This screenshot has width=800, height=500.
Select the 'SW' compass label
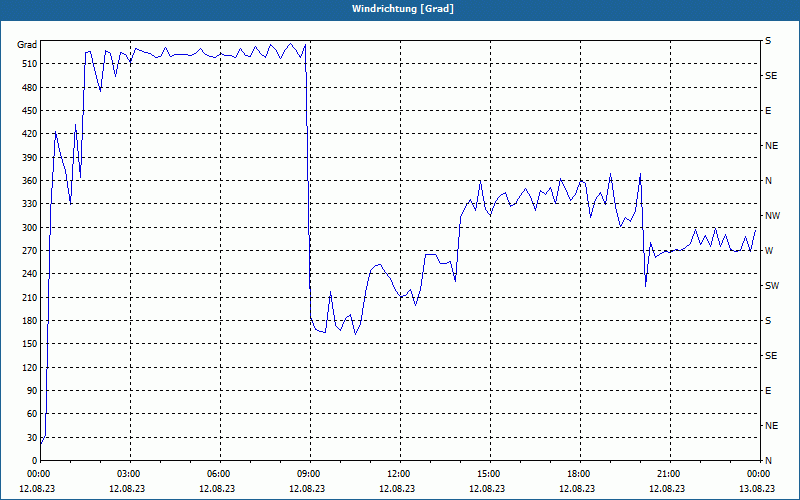[x=772, y=286]
